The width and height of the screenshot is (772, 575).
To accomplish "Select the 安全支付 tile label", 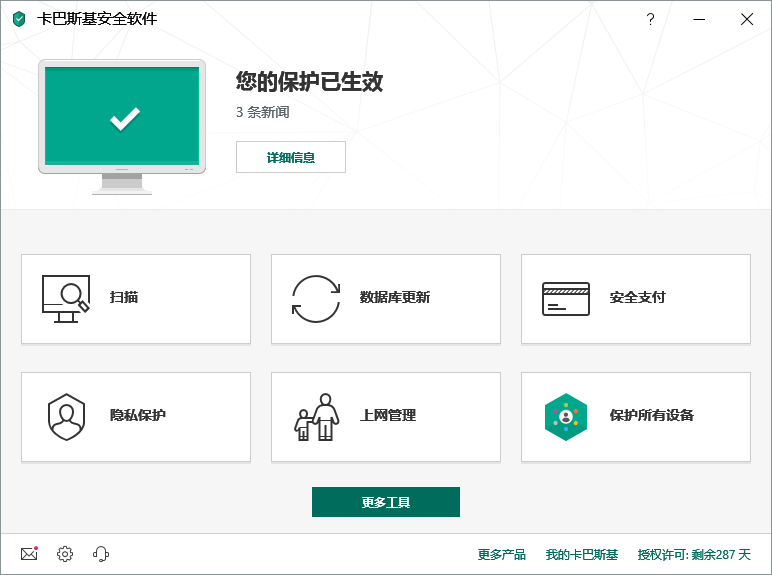I will pyautogui.click(x=638, y=298).
